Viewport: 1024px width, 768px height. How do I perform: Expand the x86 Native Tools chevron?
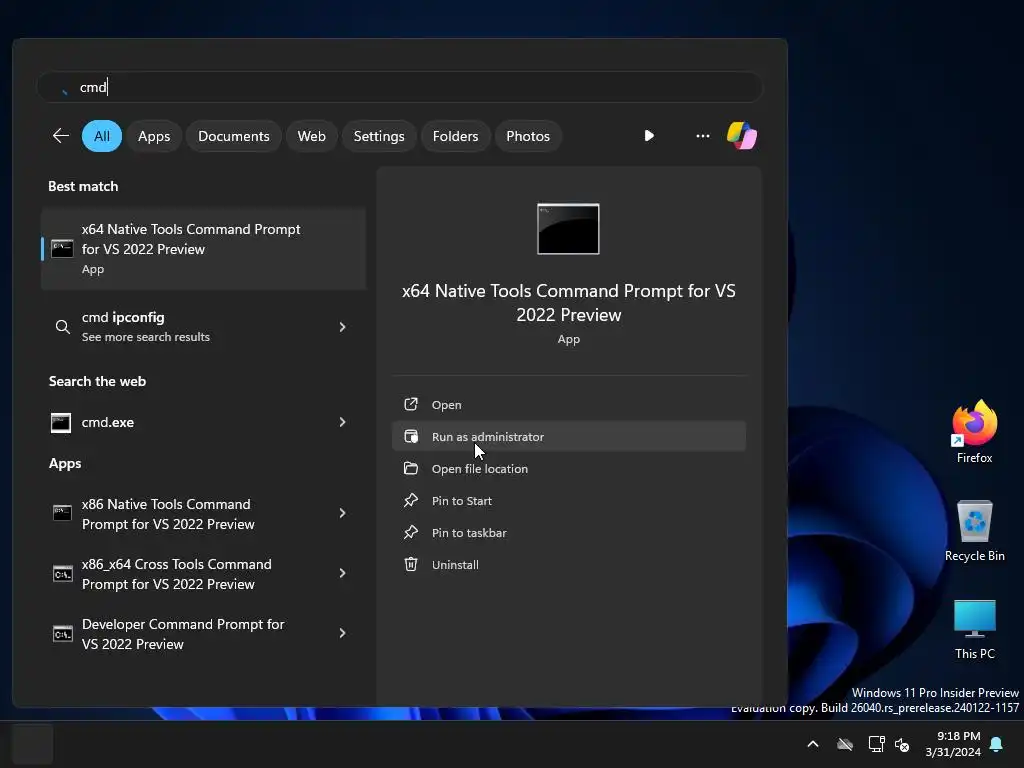pyautogui.click(x=342, y=513)
